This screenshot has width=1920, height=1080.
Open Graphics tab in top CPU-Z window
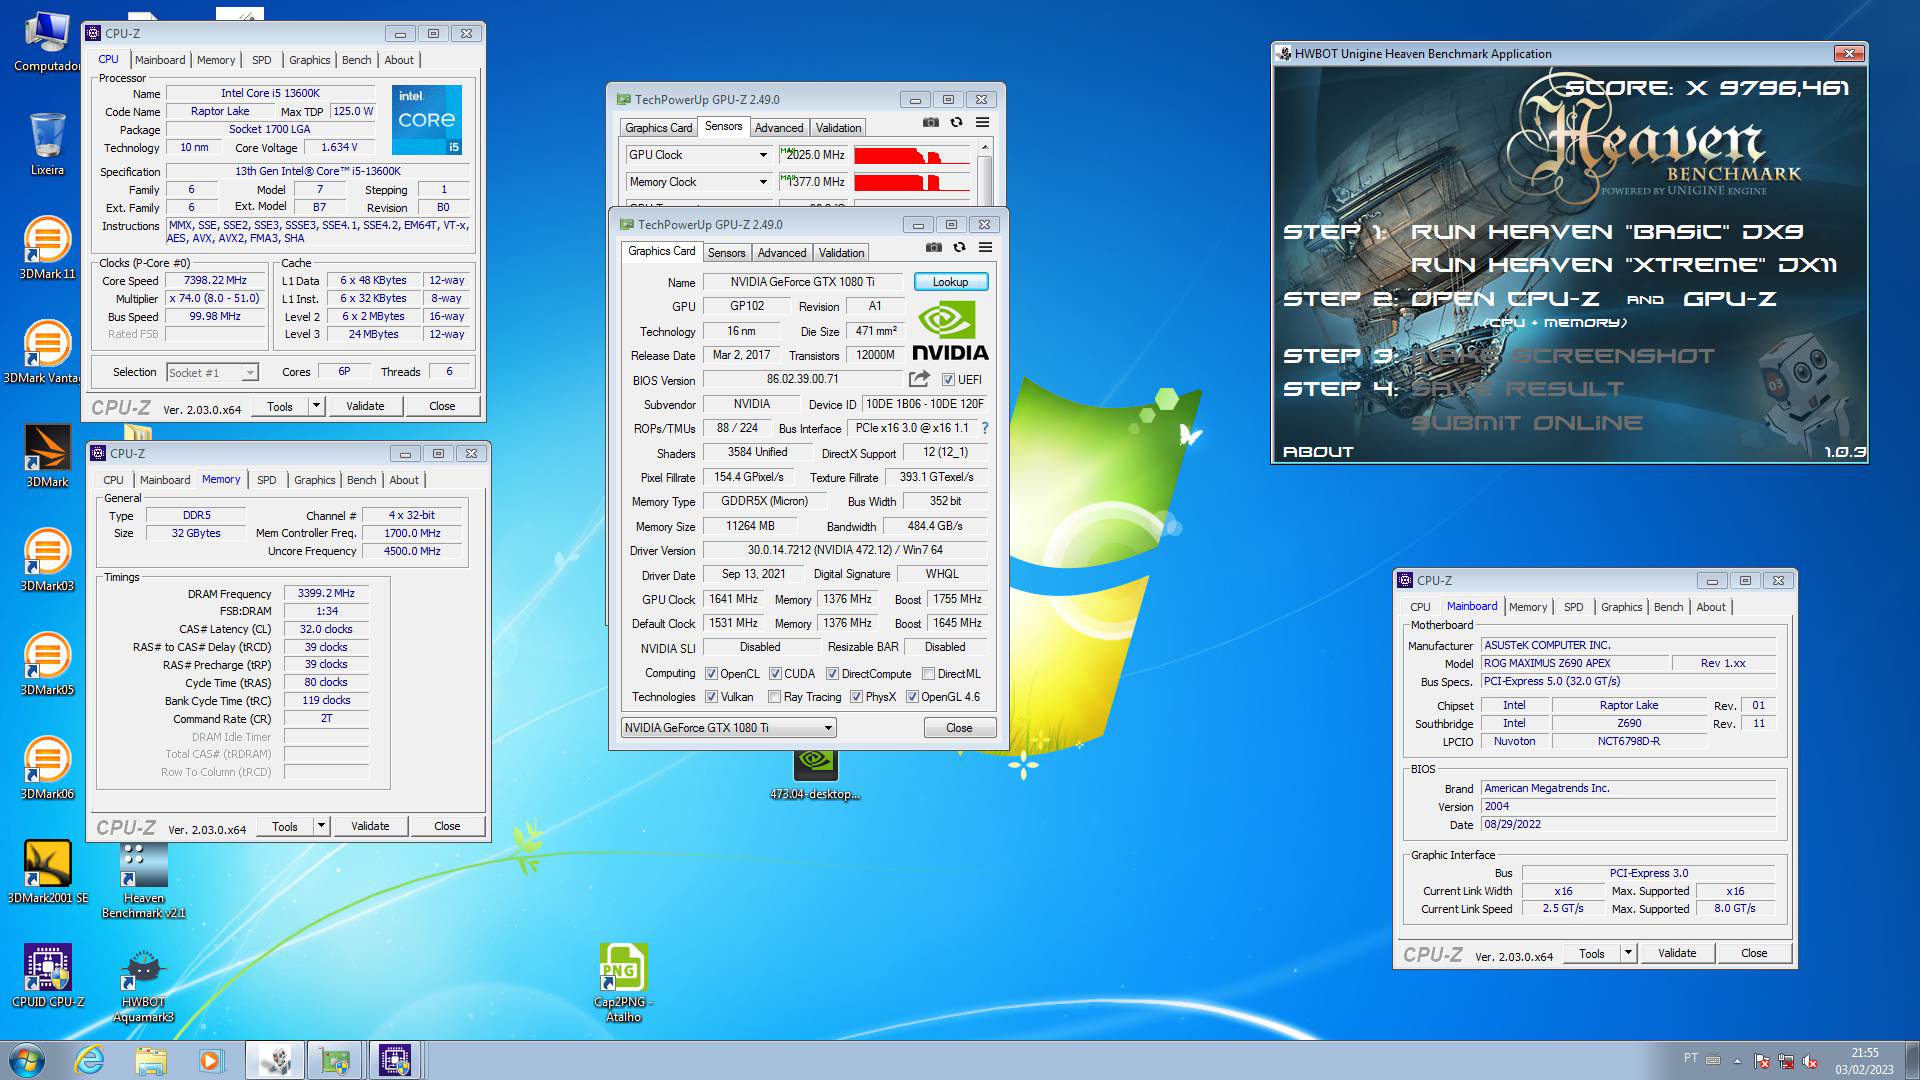tap(310, 60)
